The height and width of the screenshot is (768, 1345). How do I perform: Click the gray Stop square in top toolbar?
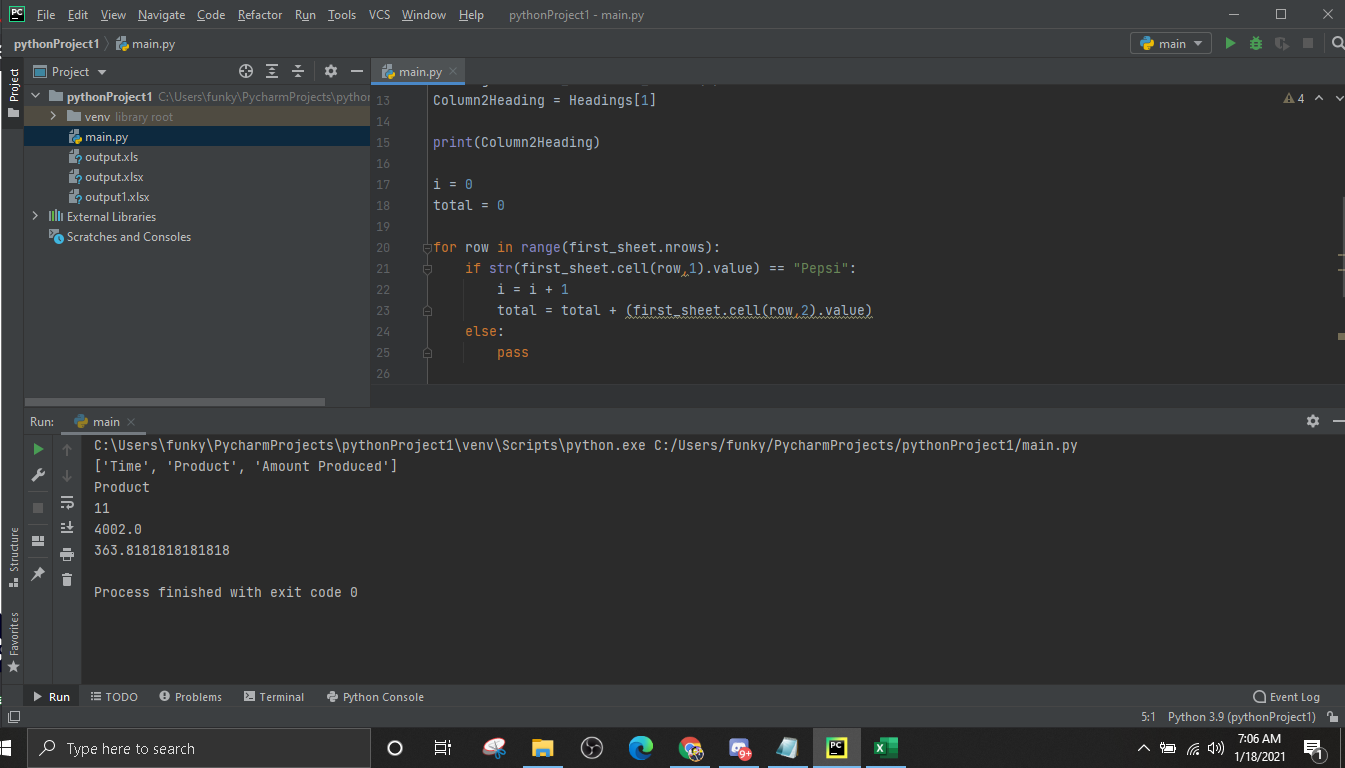click(1307, 43)
